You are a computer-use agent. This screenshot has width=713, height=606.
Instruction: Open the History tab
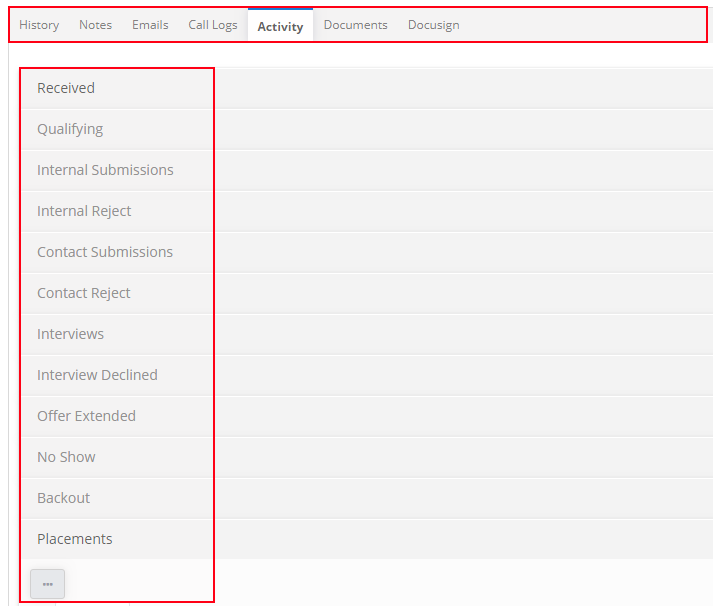[39, 25]
